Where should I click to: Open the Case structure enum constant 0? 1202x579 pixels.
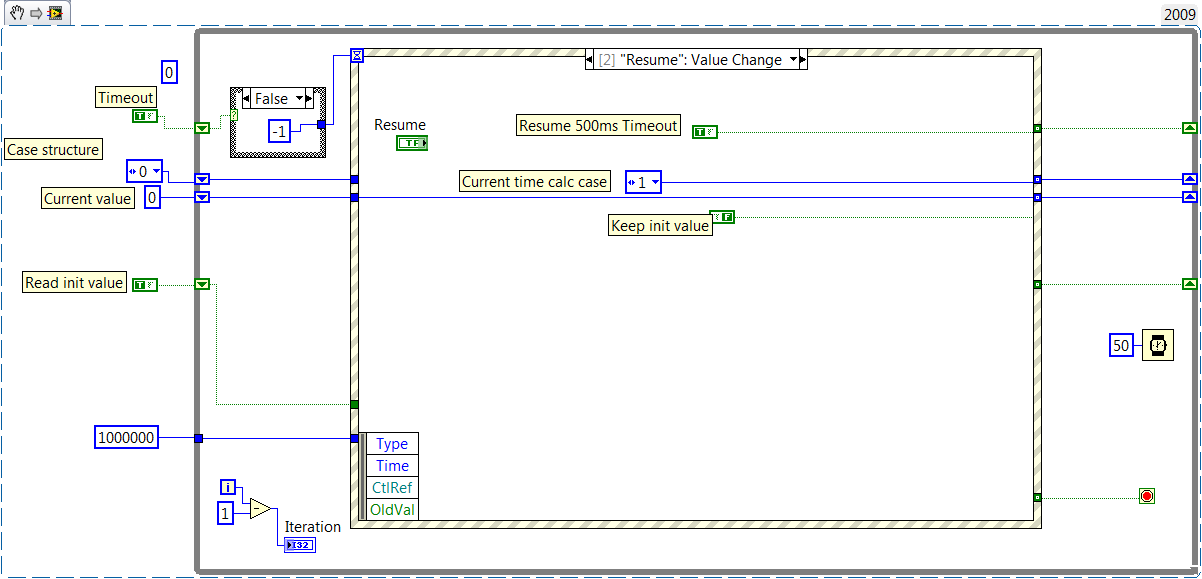click(x=144, y=171)
